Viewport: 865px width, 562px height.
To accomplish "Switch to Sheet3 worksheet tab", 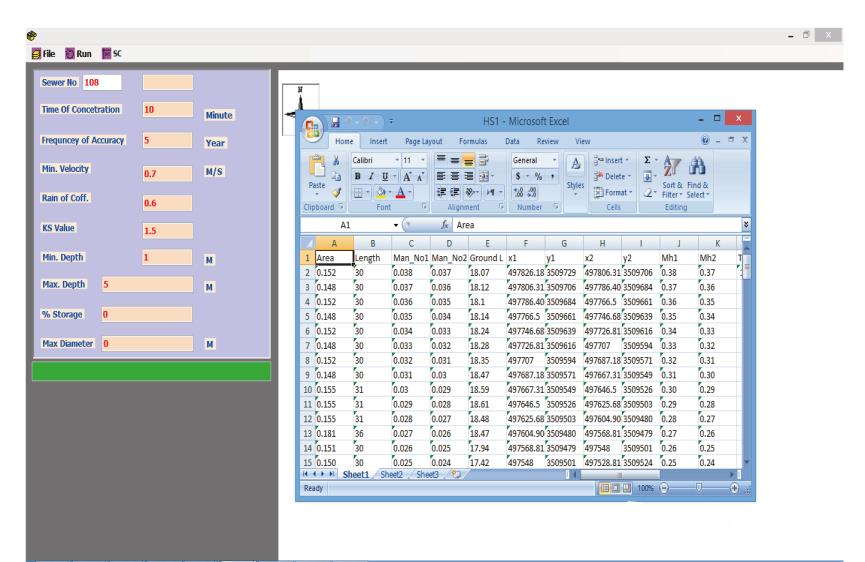I will click(428, 474).
